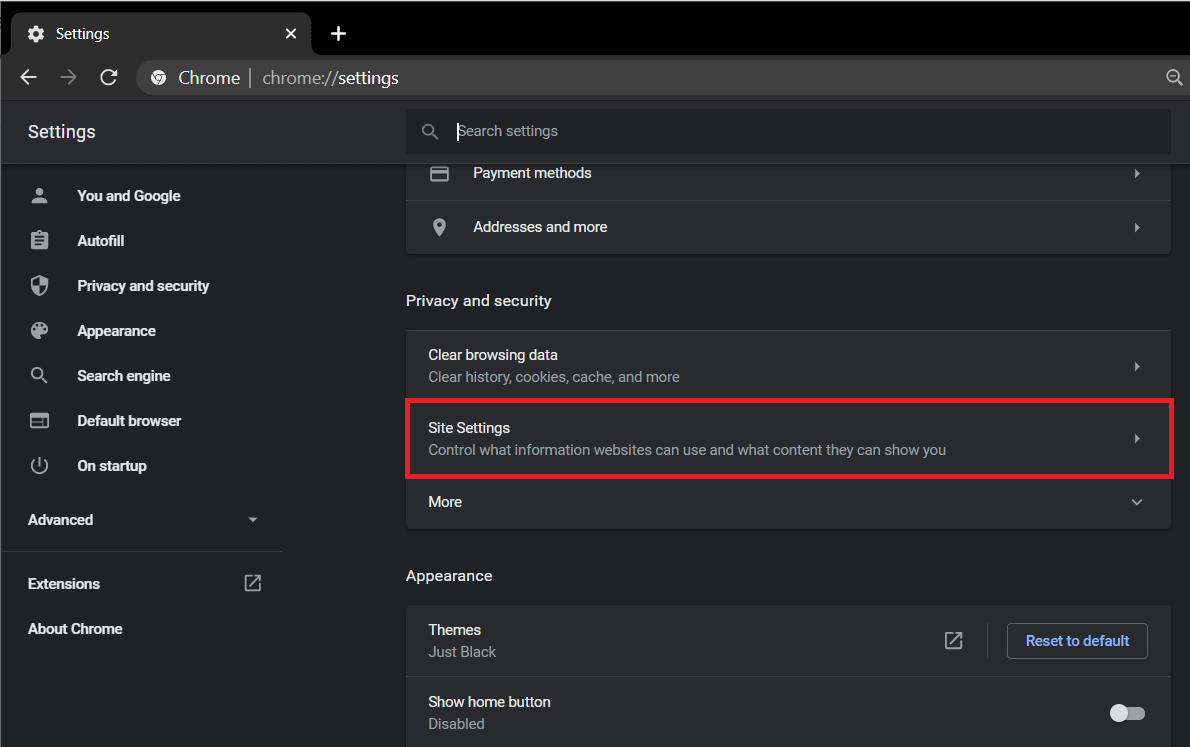The height and width of the screenshot is (747, 1190).
Task: Click the On startup power icon
Action: pos(39,466)
